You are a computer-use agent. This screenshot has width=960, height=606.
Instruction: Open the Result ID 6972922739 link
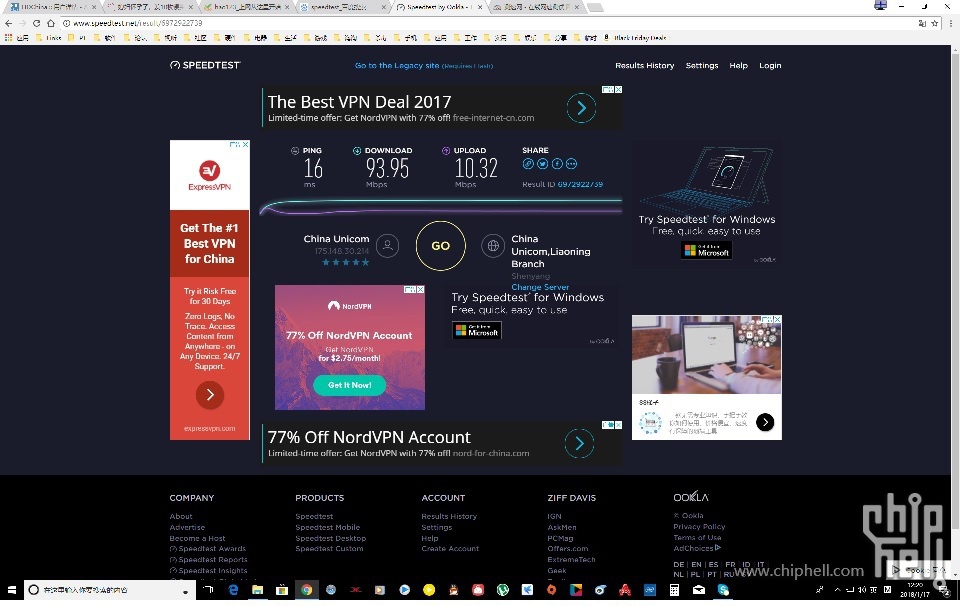[580, 184]
